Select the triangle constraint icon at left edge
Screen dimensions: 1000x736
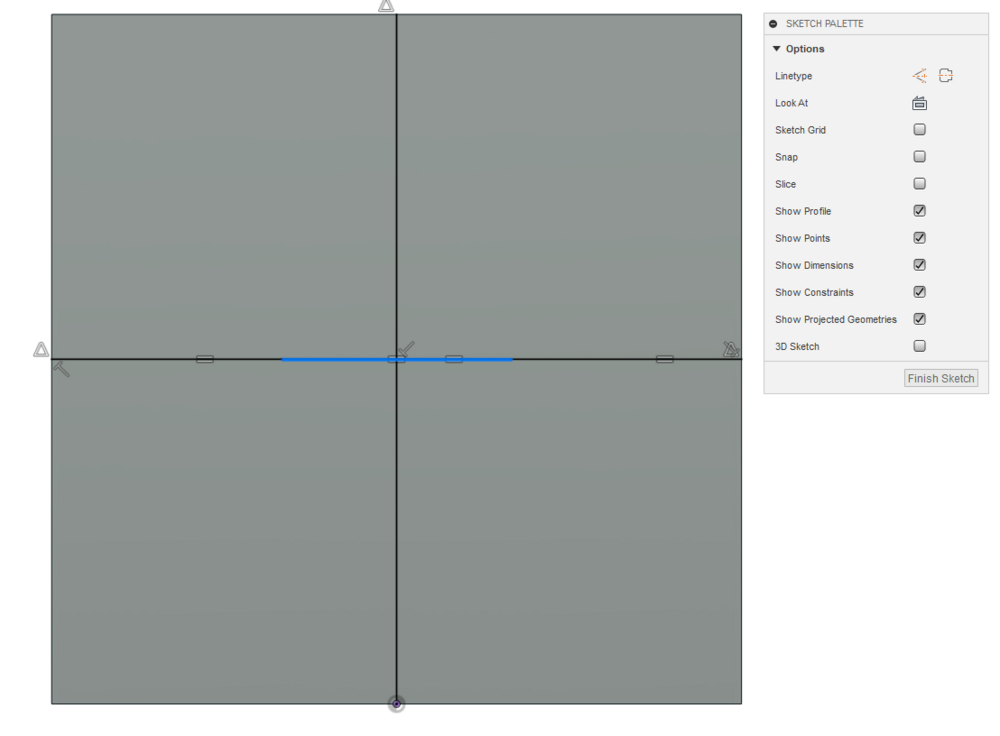[x=41, y=350]
